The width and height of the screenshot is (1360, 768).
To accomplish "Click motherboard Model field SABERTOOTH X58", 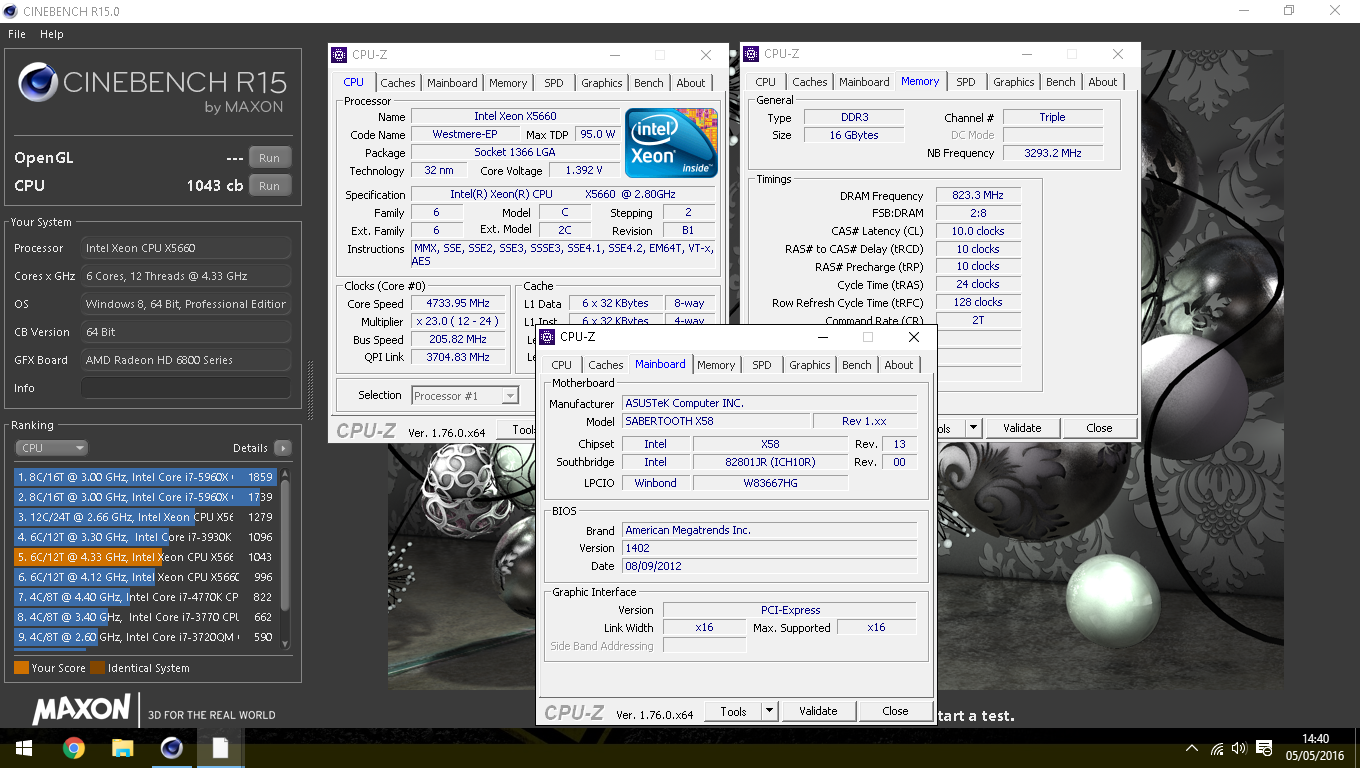I will (x=715, y=421).
